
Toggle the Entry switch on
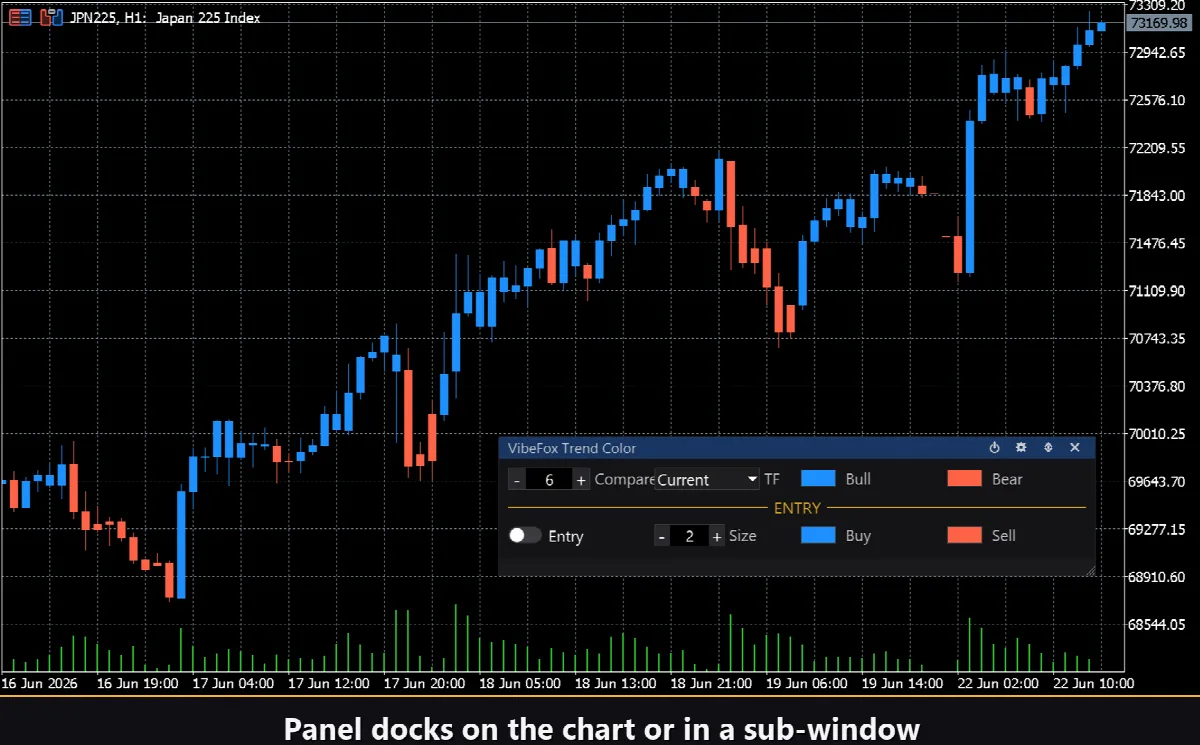pyautogui.click(x=525, y=536)
